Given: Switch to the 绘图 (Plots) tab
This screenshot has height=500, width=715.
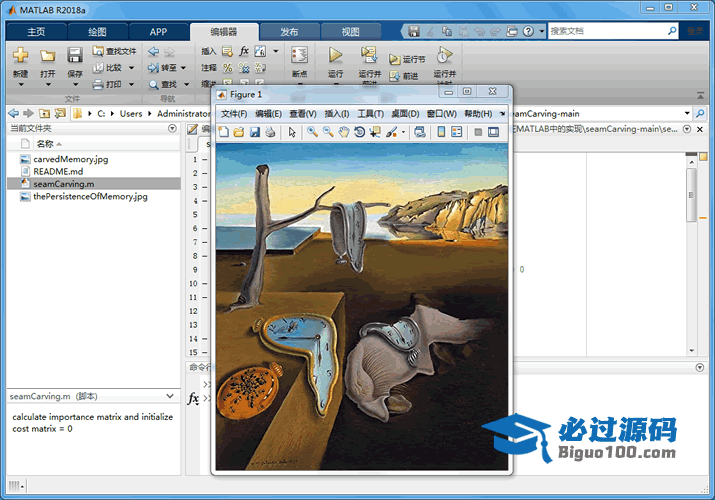Looking at the screenshot, I should [98, 32].
